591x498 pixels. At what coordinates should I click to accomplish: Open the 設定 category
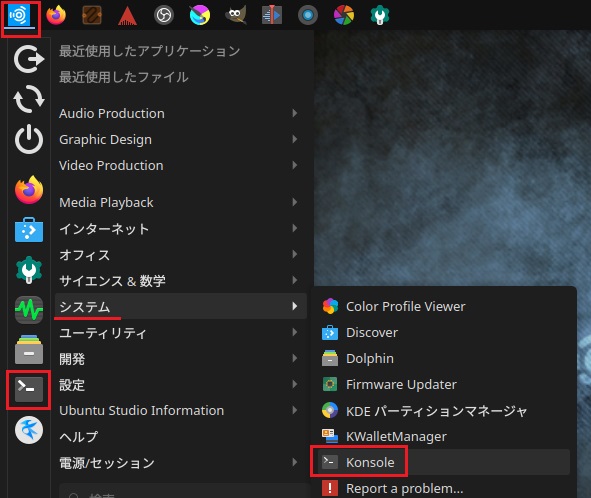pyautogui.click(x=181, y=385)
